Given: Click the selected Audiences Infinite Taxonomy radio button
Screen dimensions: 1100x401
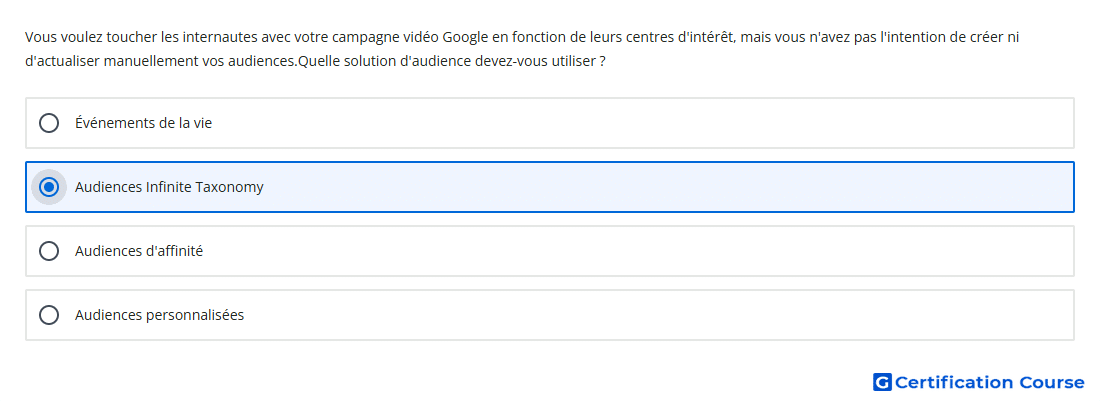Looking at the screenshot, I should pyautogui.click(x=49, y=187).
